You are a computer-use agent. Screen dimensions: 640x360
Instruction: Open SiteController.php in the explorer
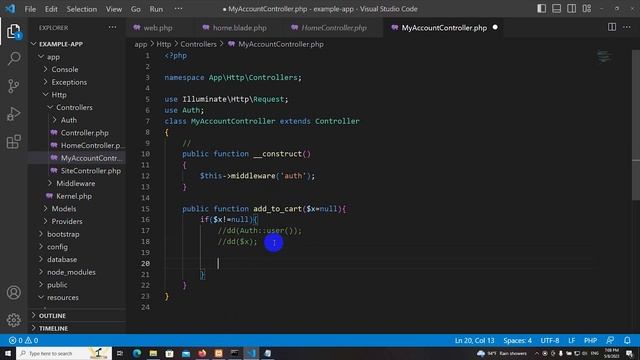(91, 171)
